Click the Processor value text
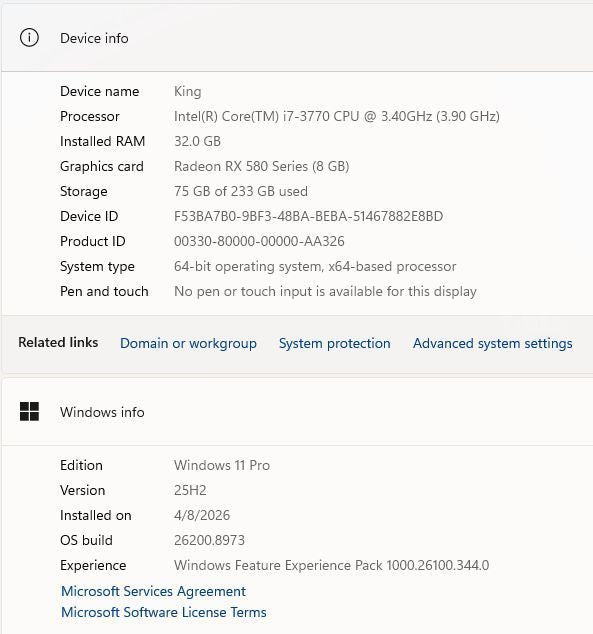This screenshot has height=634, width=593. point(337,116)
